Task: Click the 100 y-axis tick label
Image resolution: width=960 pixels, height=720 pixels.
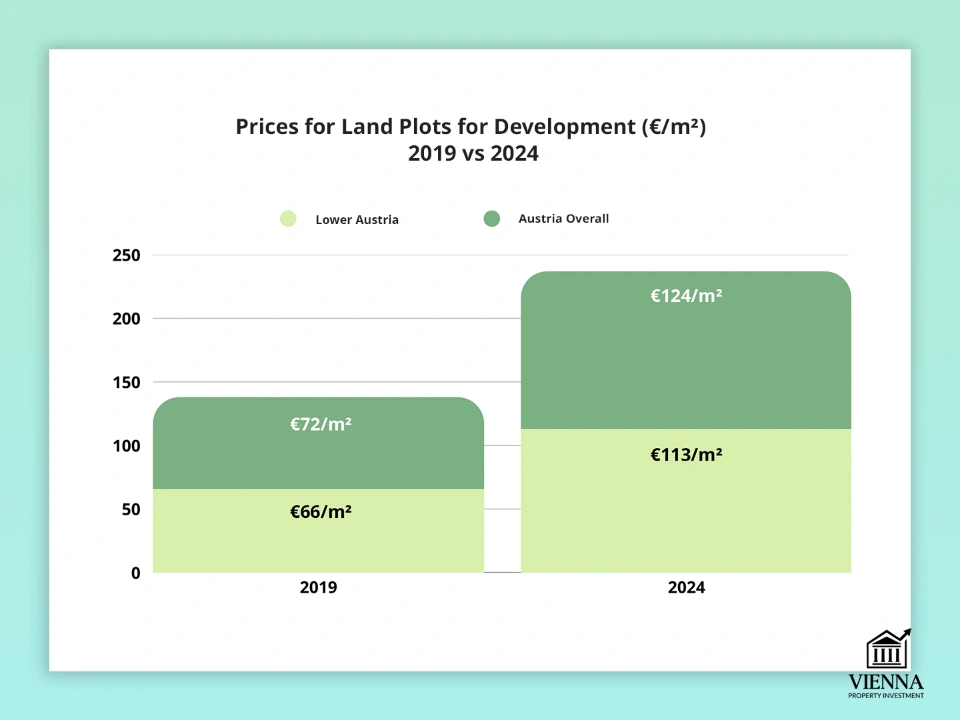Action: click(125, 446)
